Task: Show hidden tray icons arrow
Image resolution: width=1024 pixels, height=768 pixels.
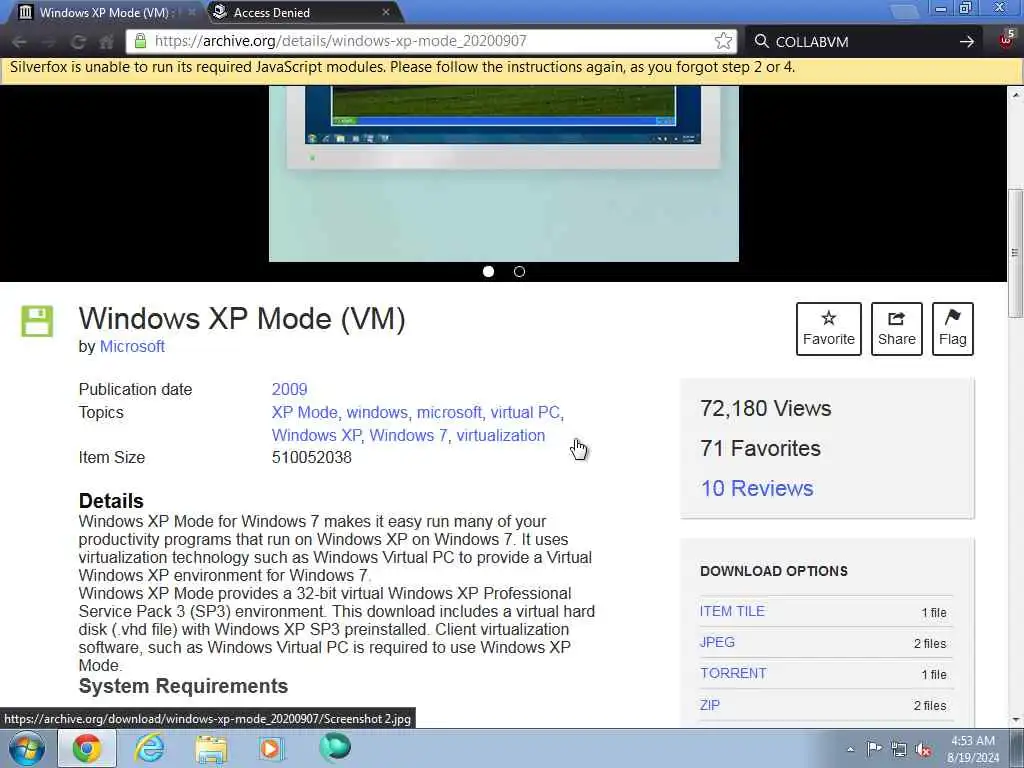Action: click(850, 749)
